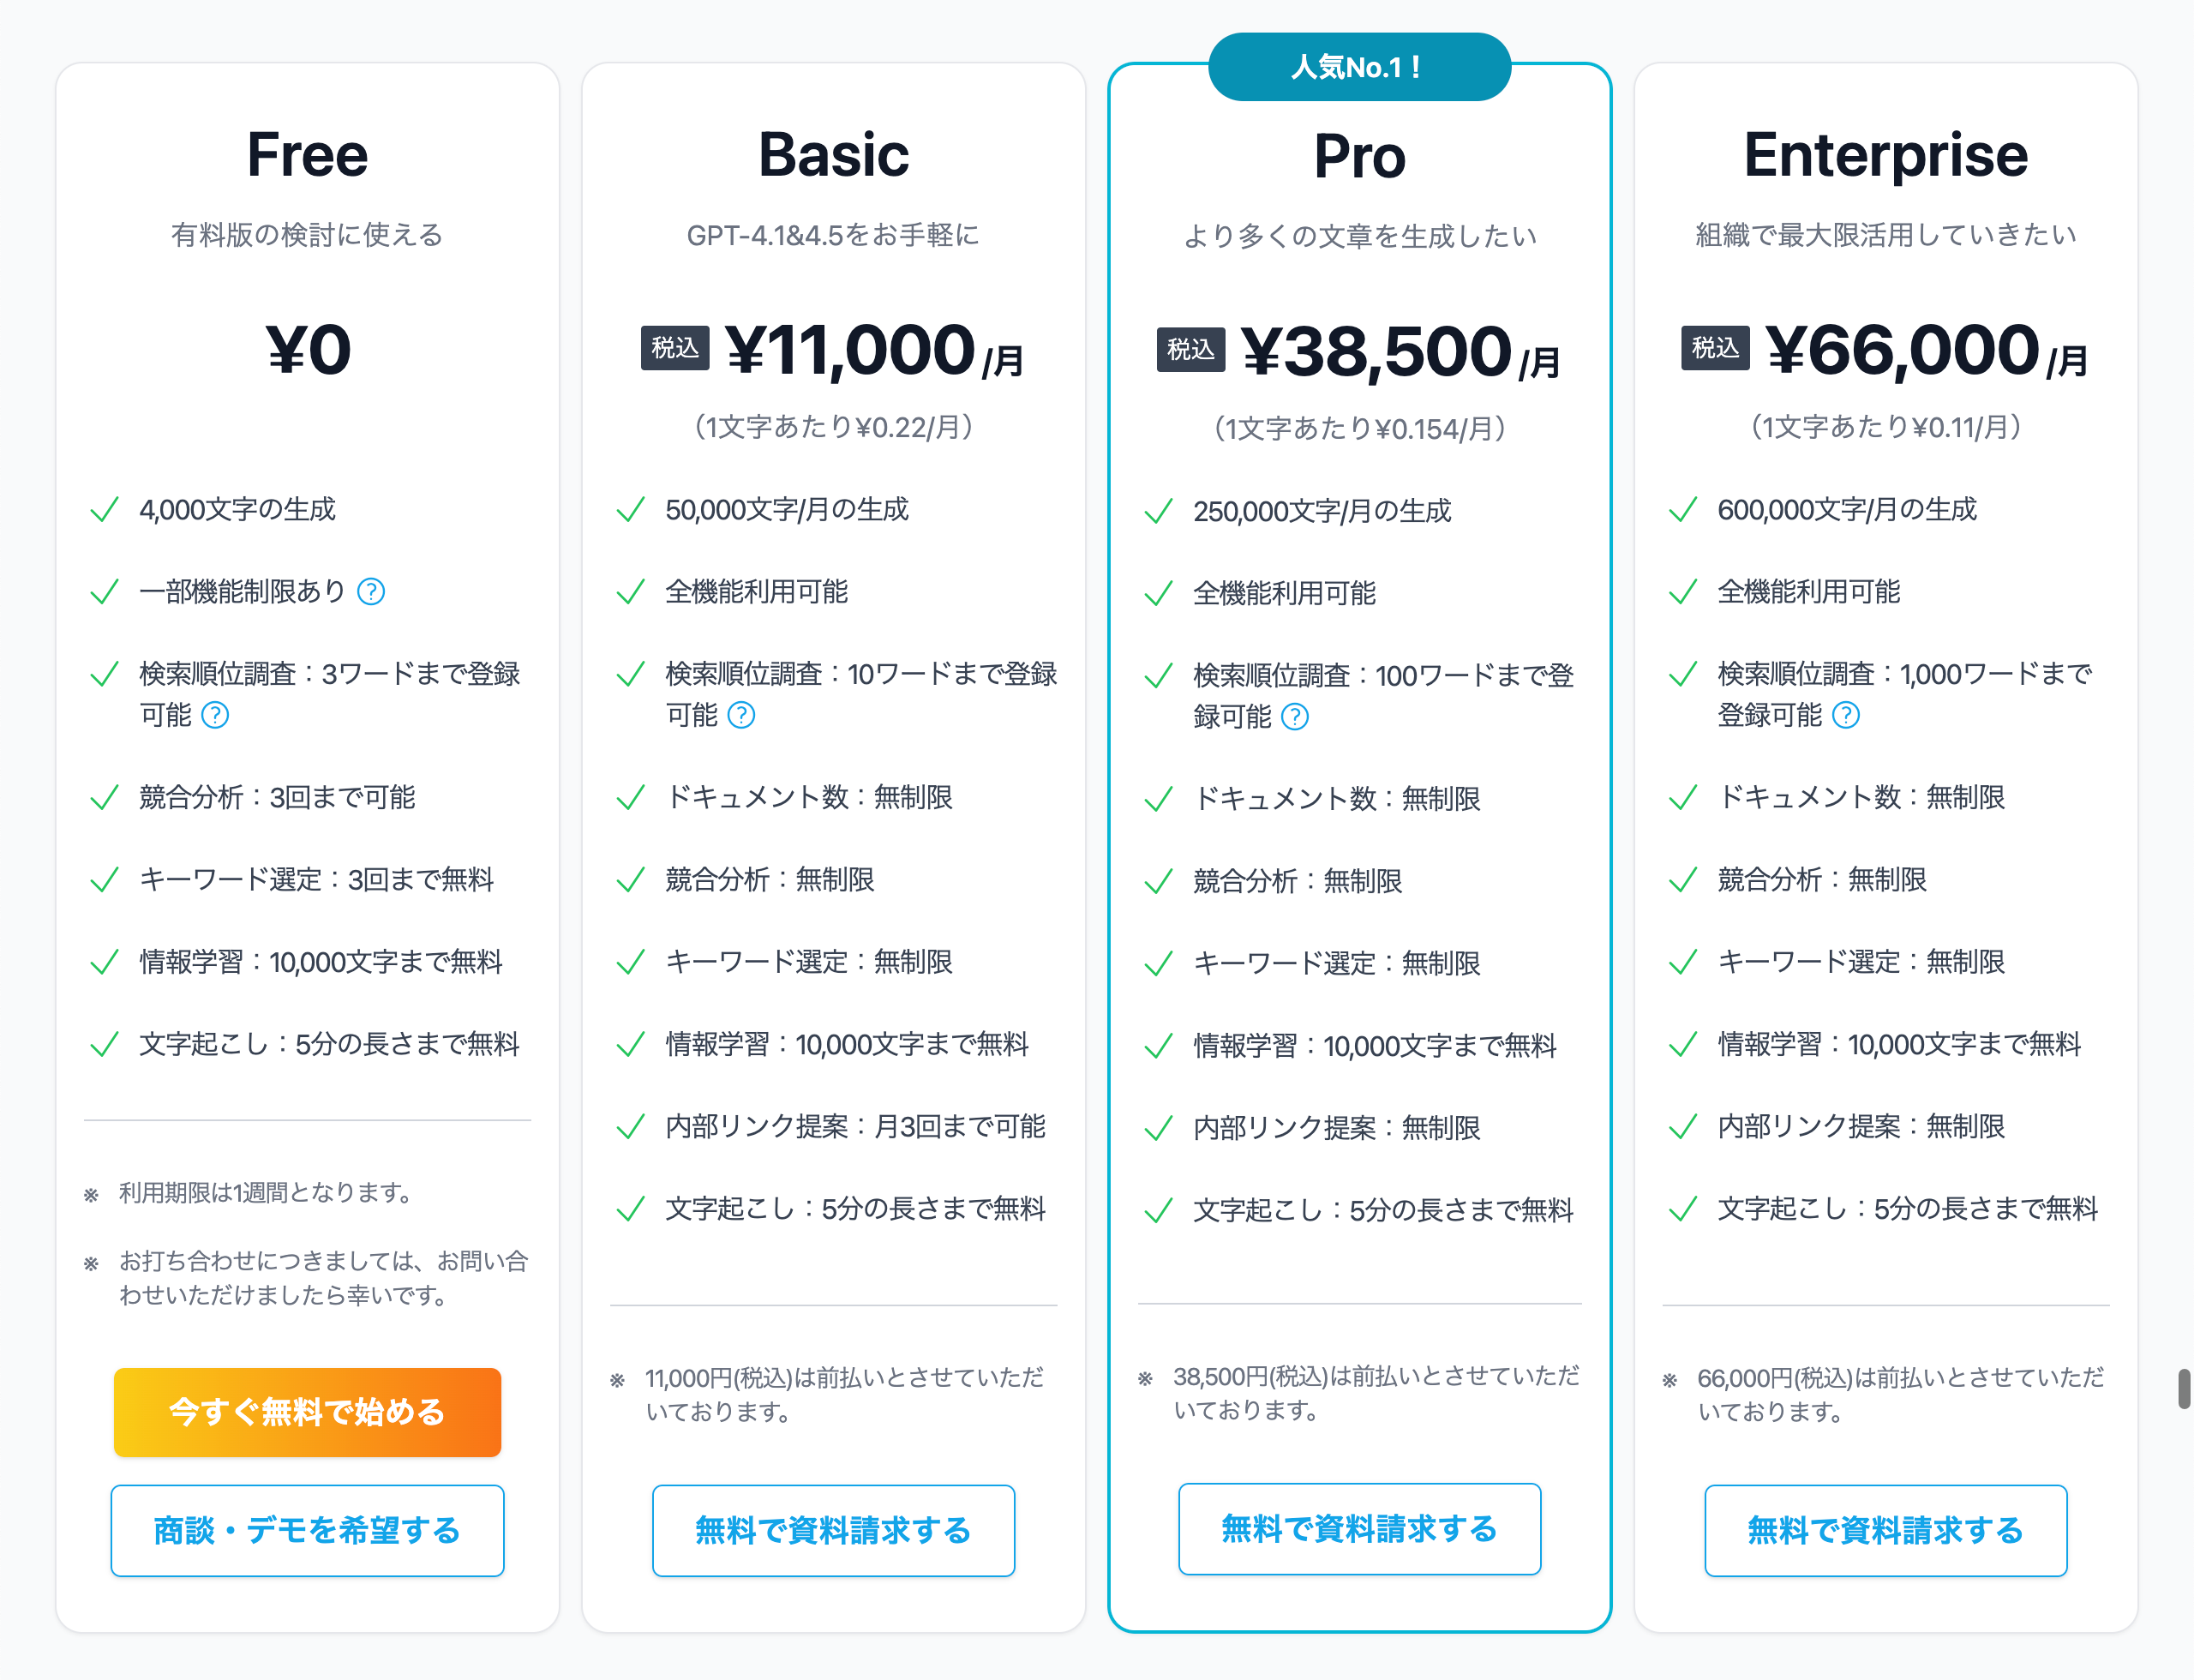
Task: Start free with 今すぐ無料で始める button
Action: pyautogui.click(x=307, y=1412)
